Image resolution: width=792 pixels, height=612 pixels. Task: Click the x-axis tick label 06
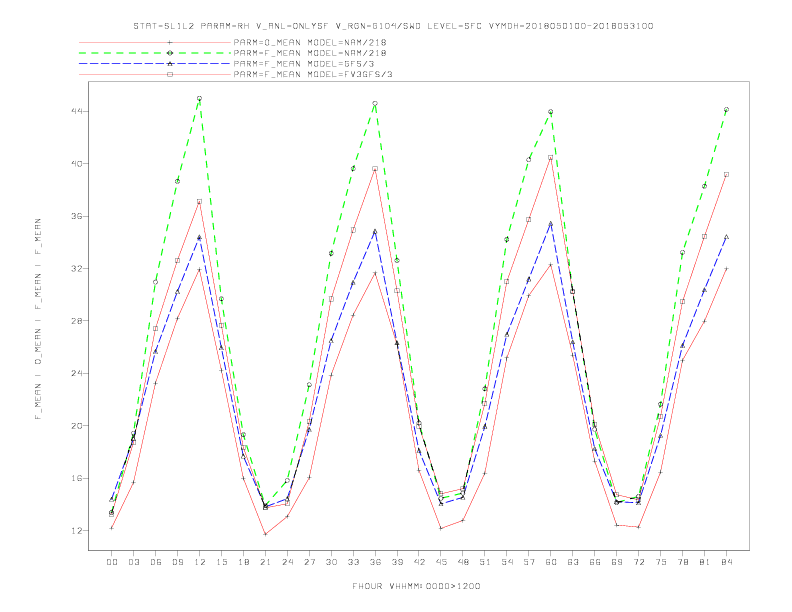pos(156,562)
